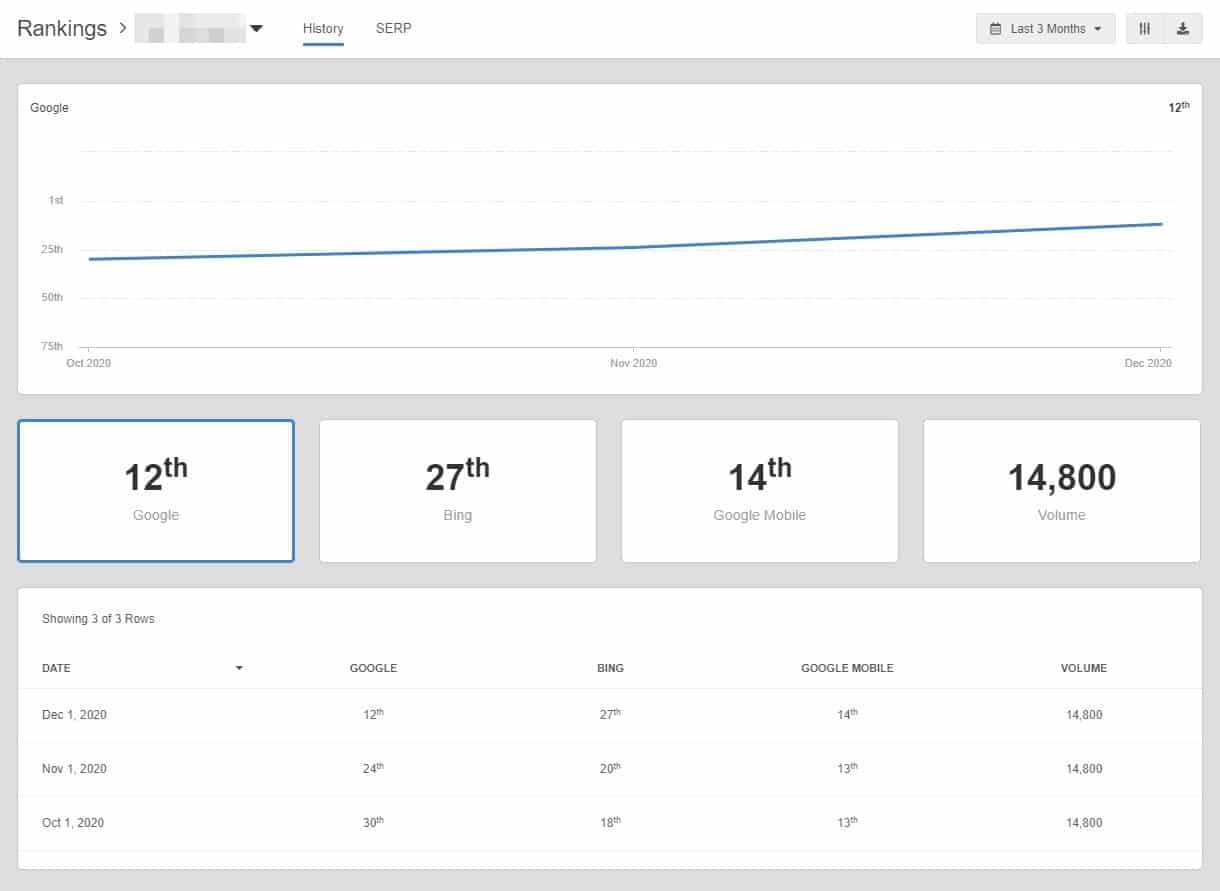Click the Nov 1, 2020 table row
1220x891 pixels.
click(610, 769)
